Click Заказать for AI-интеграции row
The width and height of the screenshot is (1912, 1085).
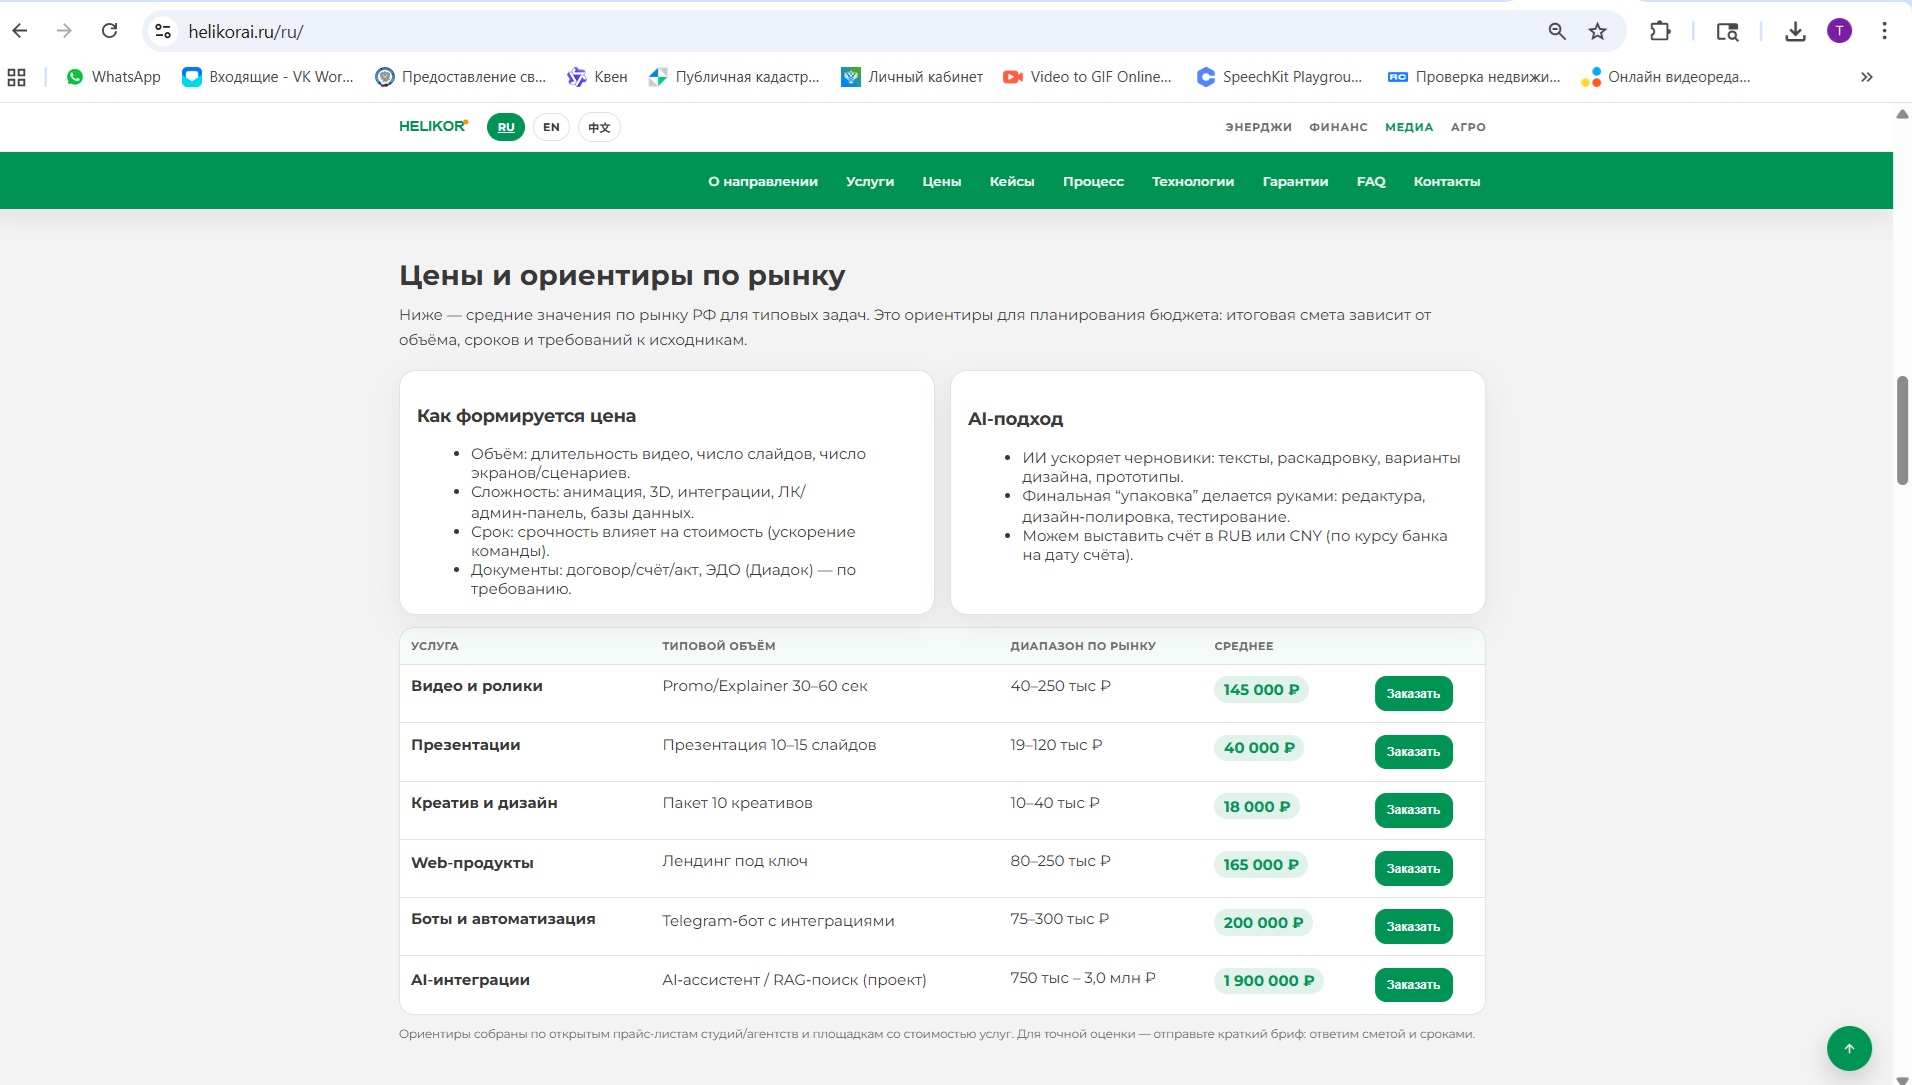[x=1413, y=984]
